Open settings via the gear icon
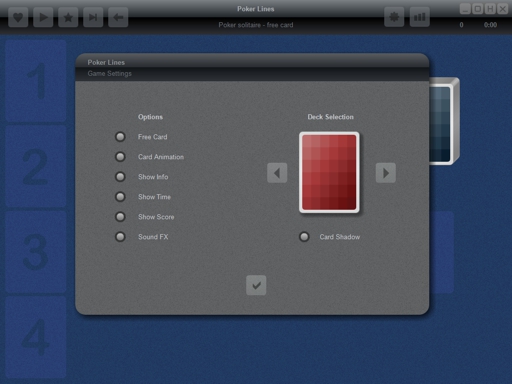 (394, 17)
